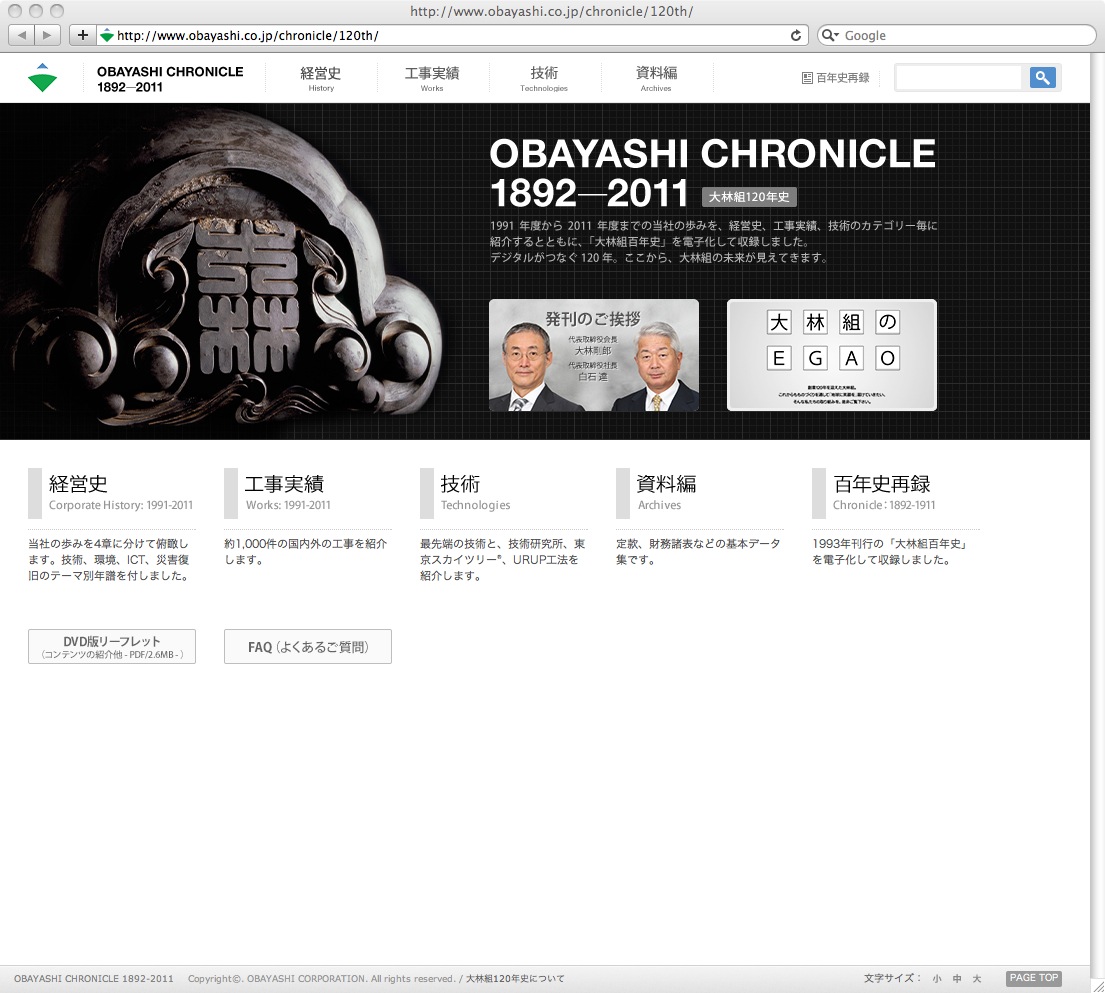Click the blue magnifier search button
1105x993 pixels.
click(x=1042, y=78)
